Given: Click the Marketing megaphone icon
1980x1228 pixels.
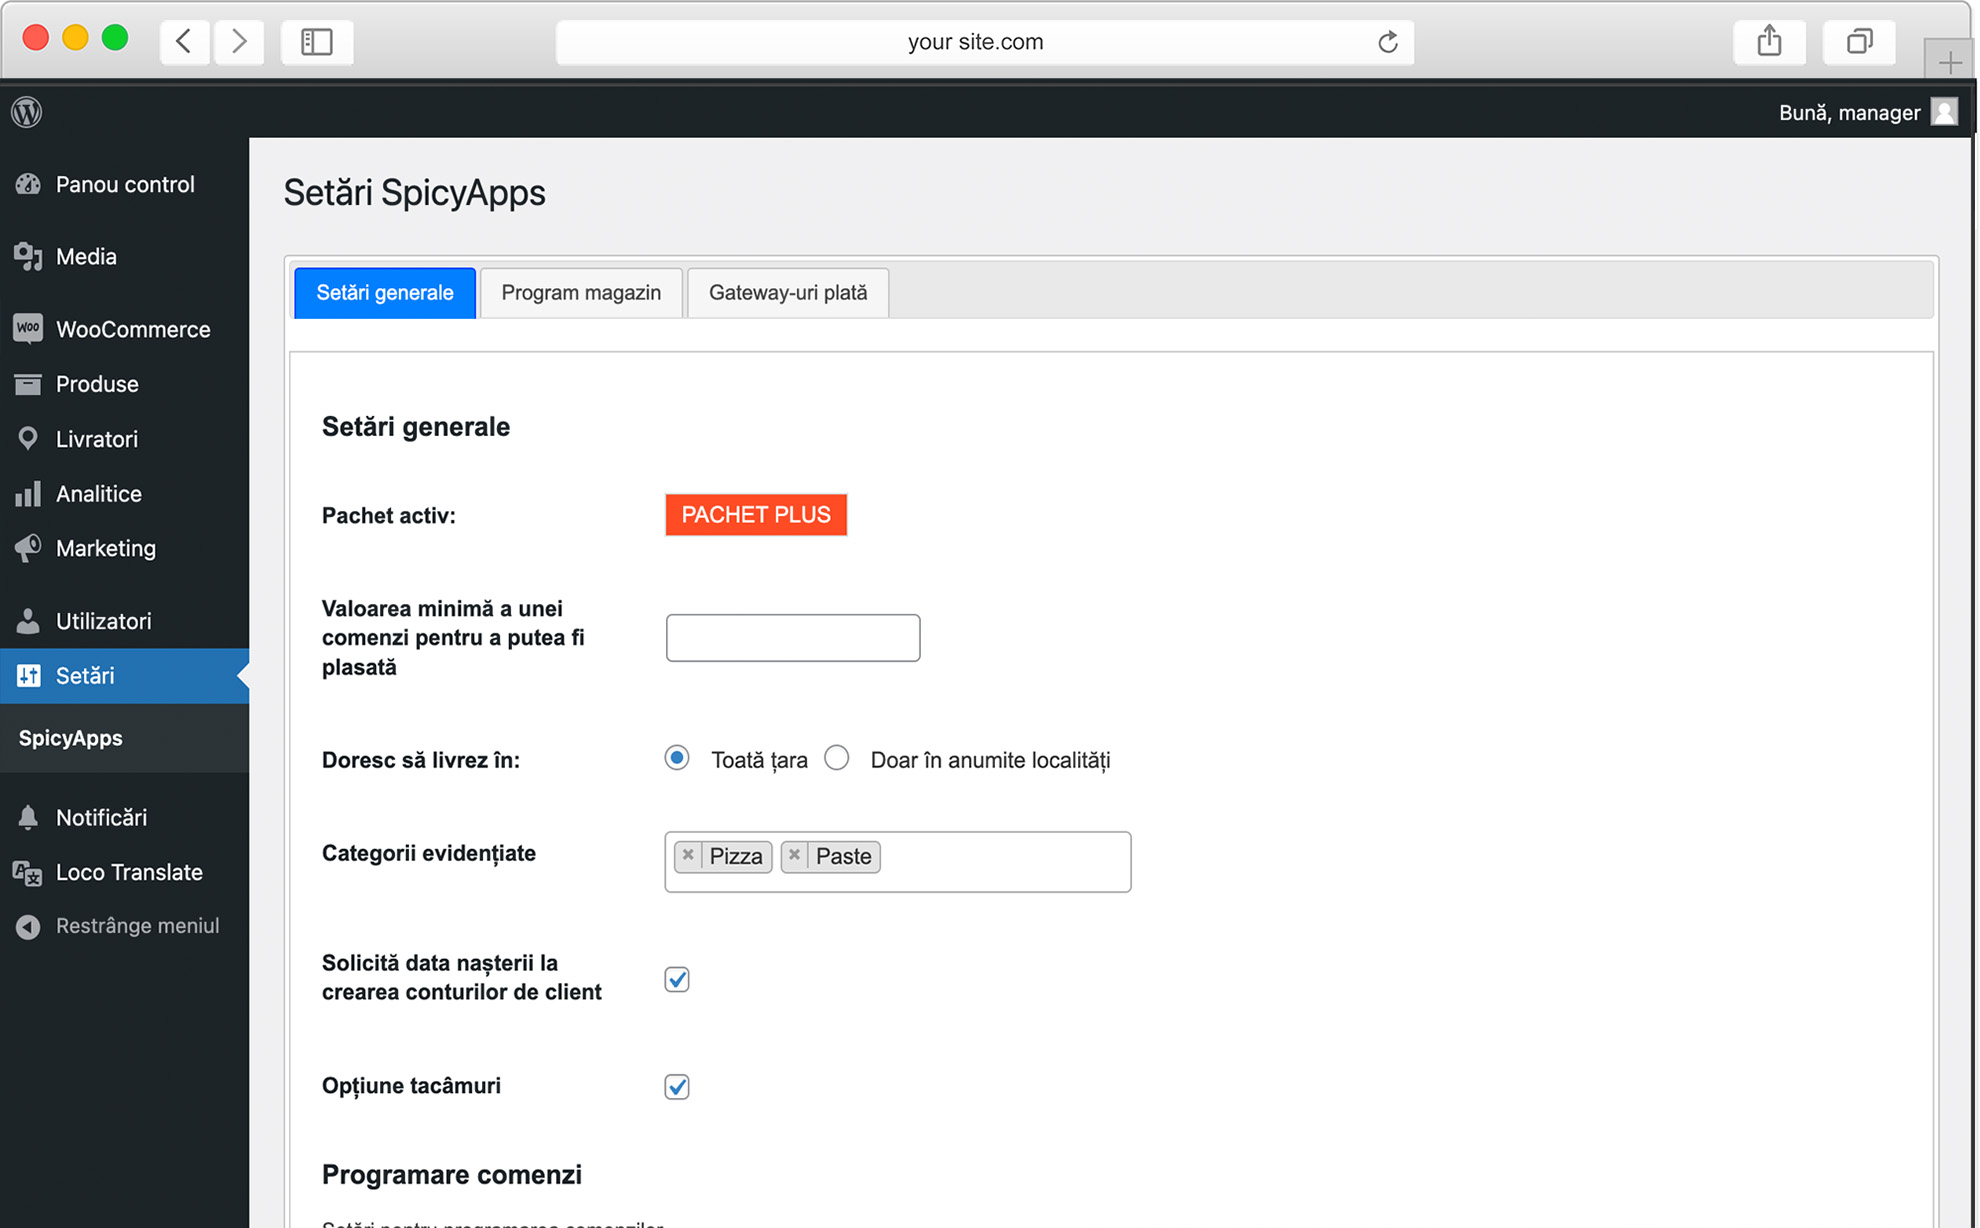Looking at the screenshot, I should tap(28, 548).
